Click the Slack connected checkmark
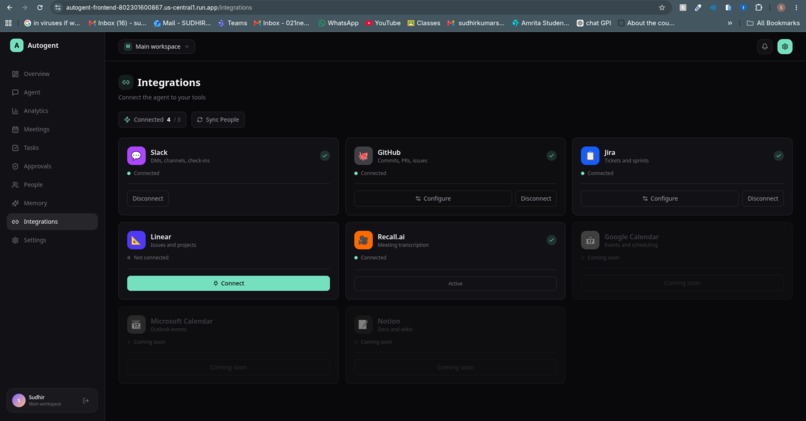The width and height of the screenshot is (806, 421). pos(324,156)
